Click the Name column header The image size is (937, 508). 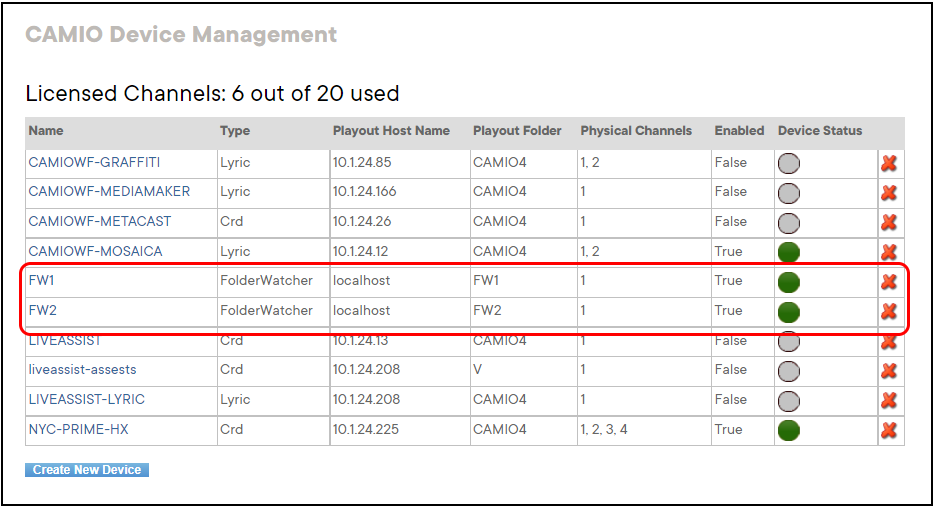click(46, 131)
